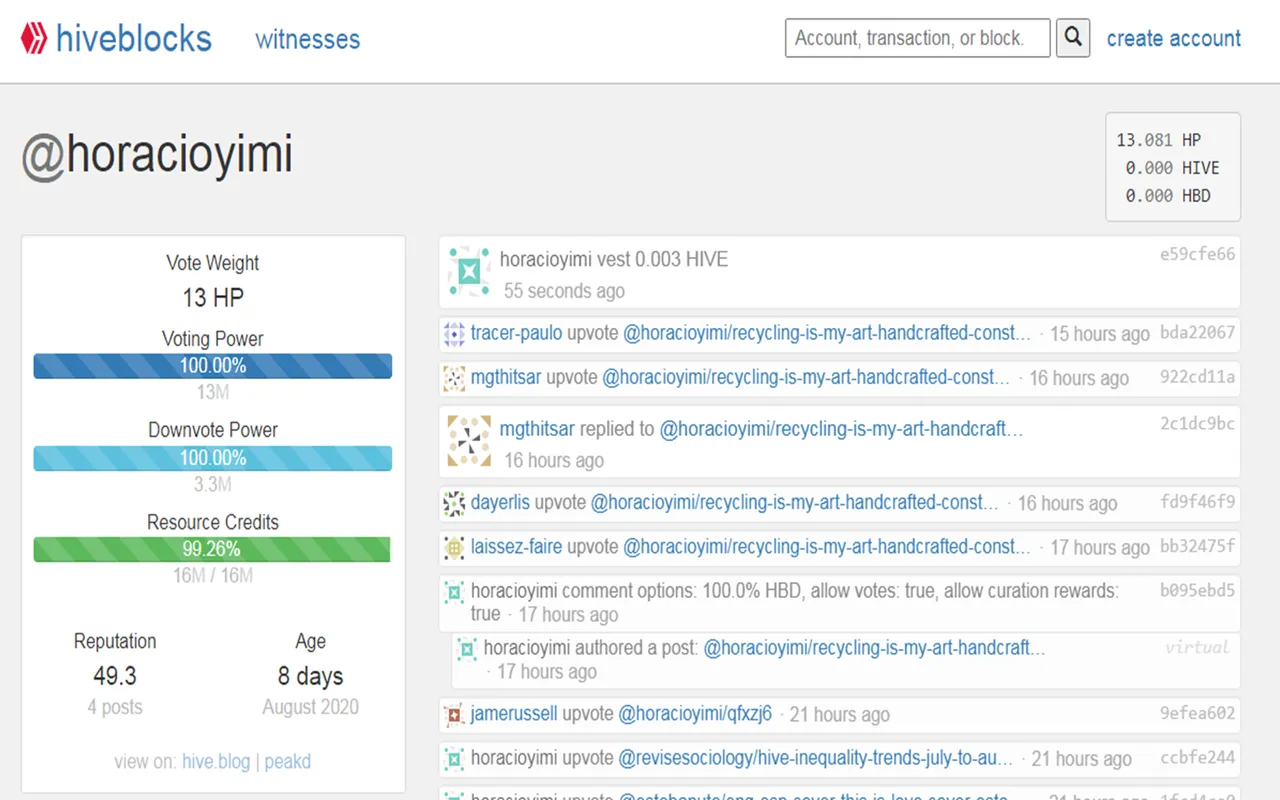Click the Voting Power progress bar

coord(213,366)
